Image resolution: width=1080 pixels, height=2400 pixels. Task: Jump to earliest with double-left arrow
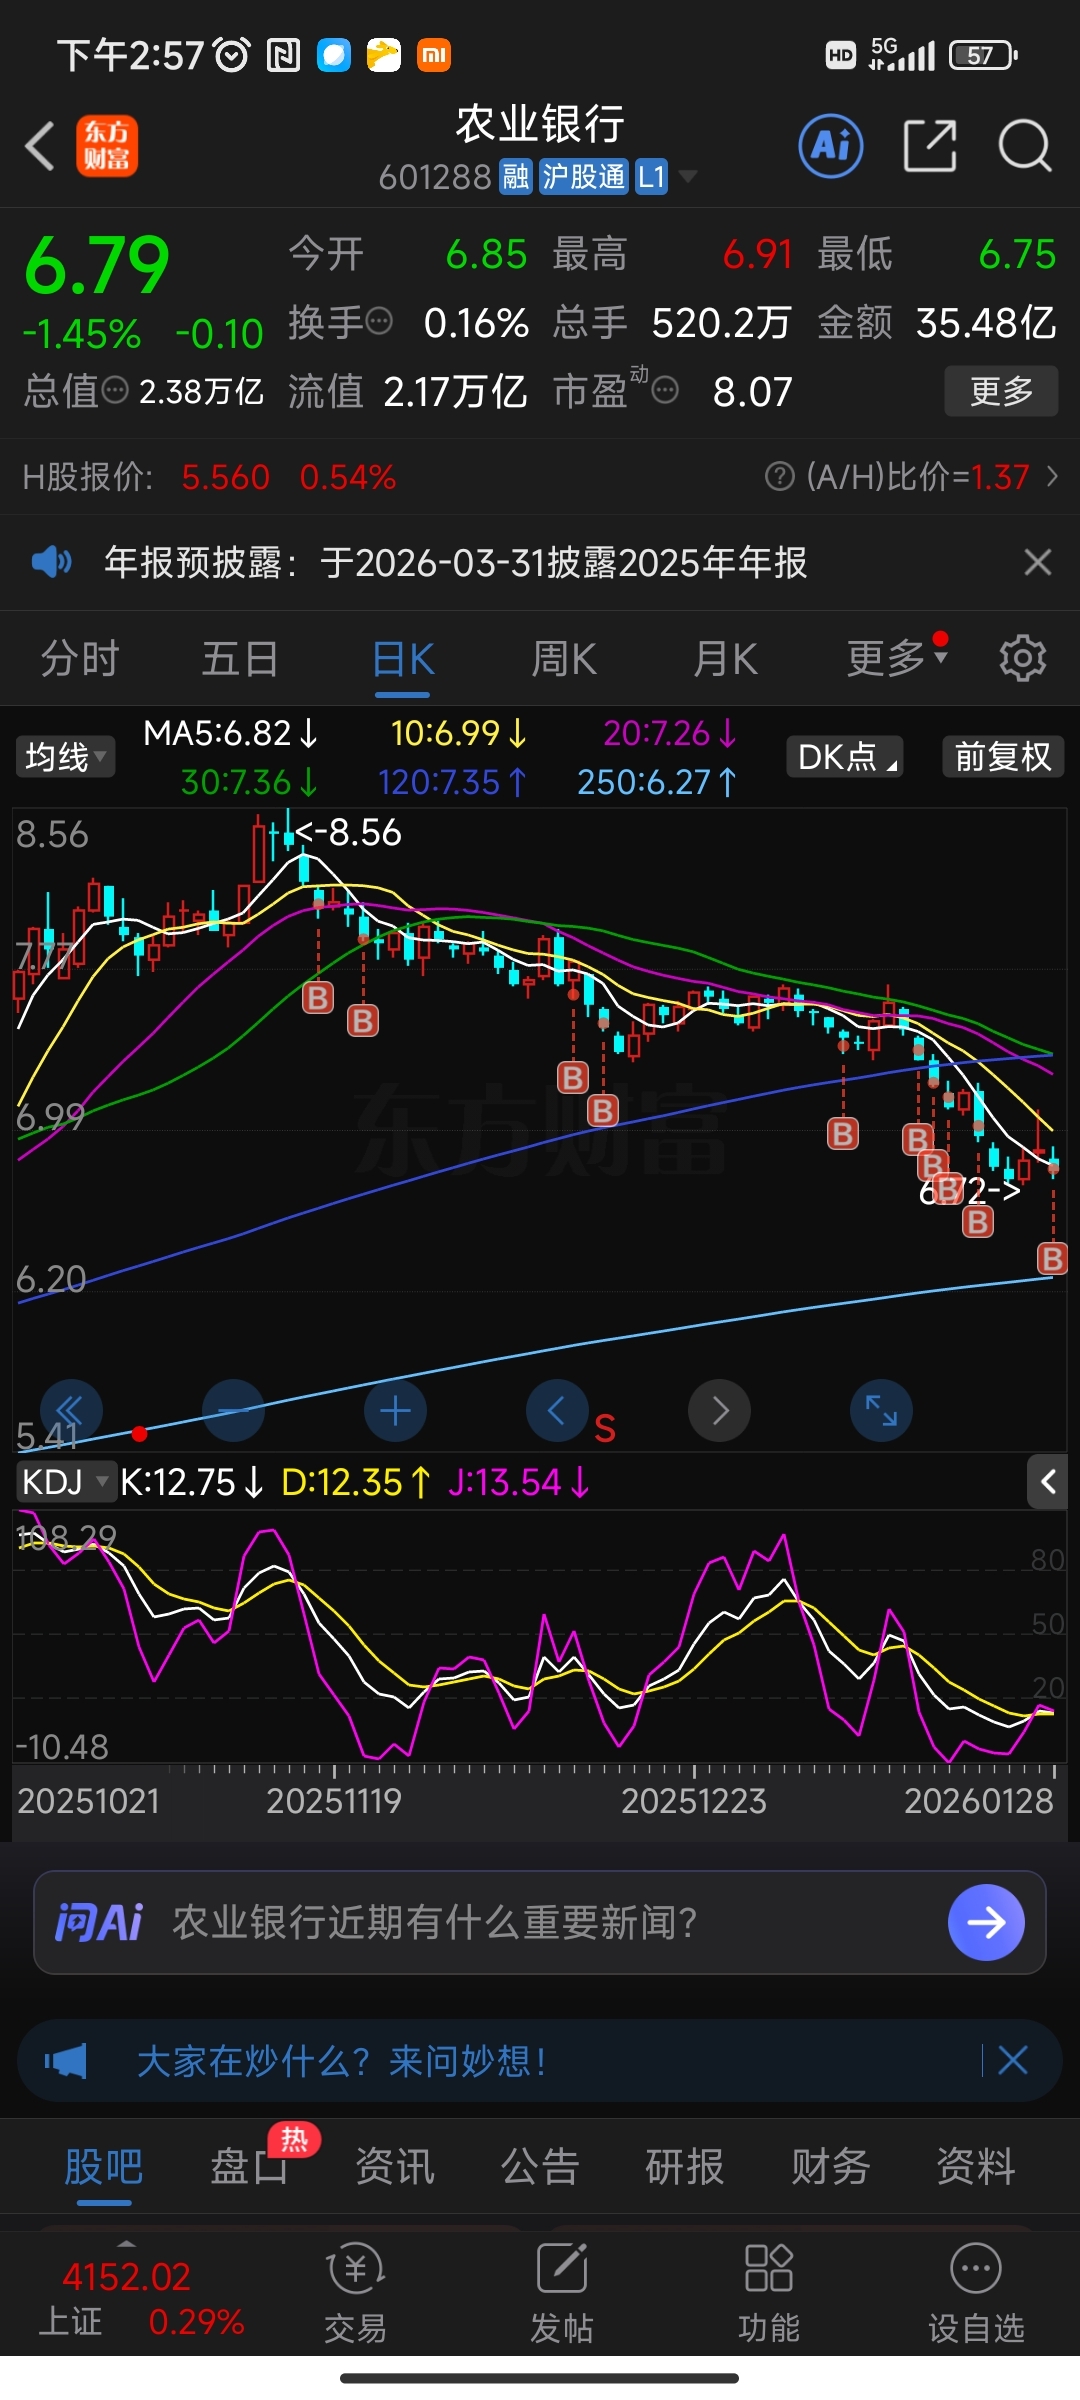(x=70, y=1410)
